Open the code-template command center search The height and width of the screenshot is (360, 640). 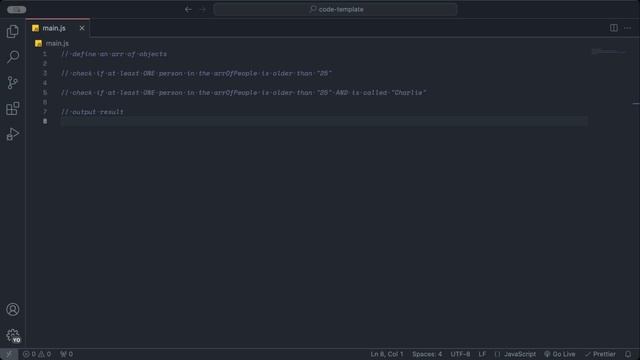click(x=336, y=9)
